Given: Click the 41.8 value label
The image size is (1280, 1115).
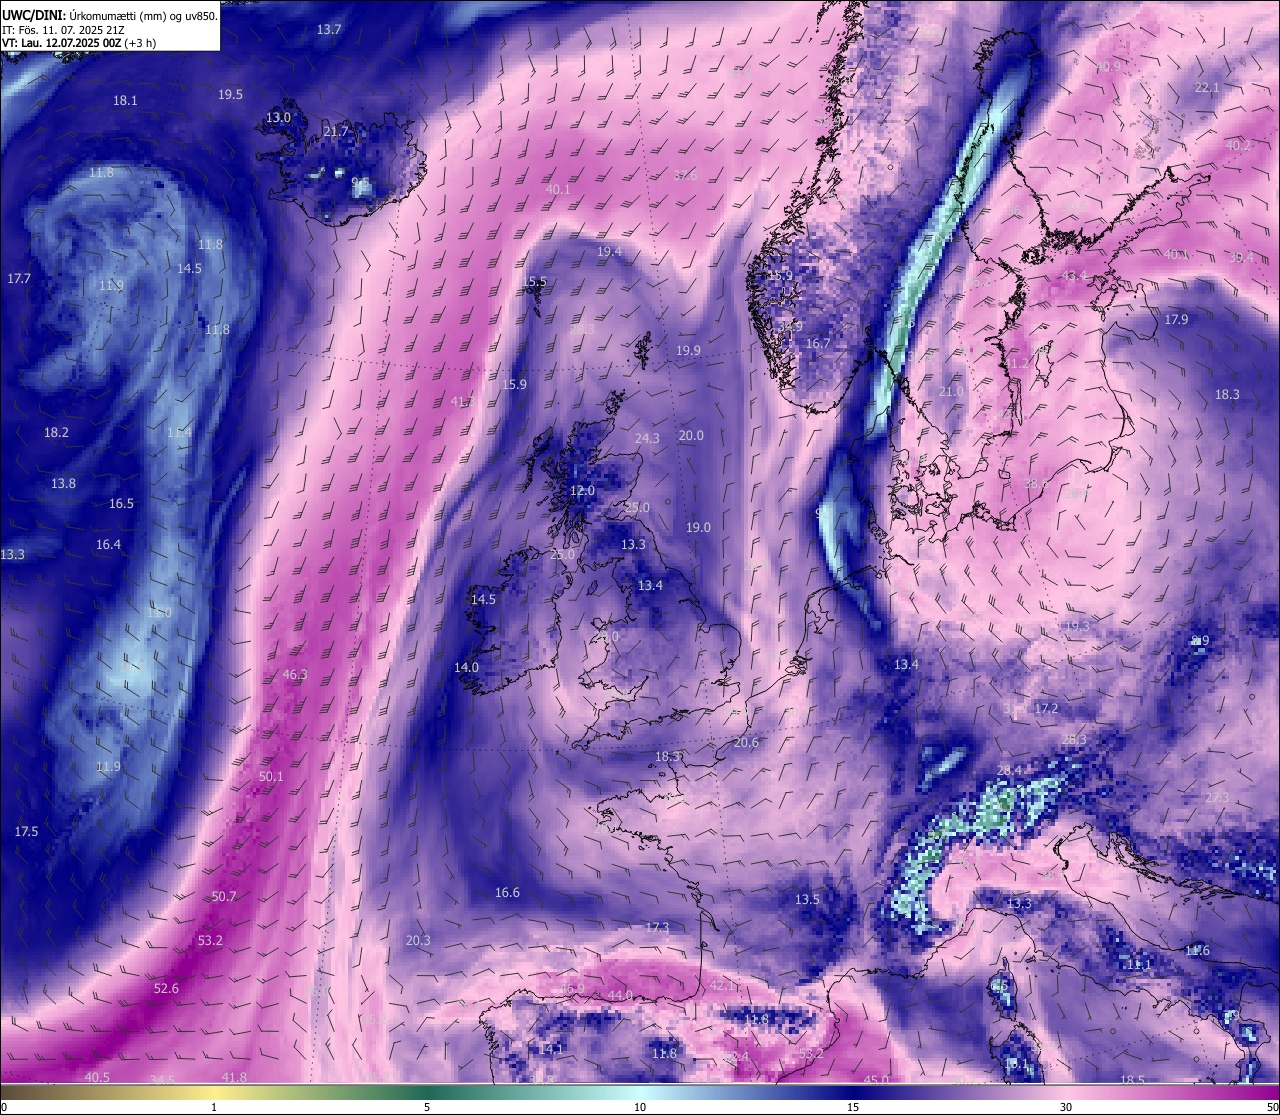Looking at the screenshot, I should 234,1078.
